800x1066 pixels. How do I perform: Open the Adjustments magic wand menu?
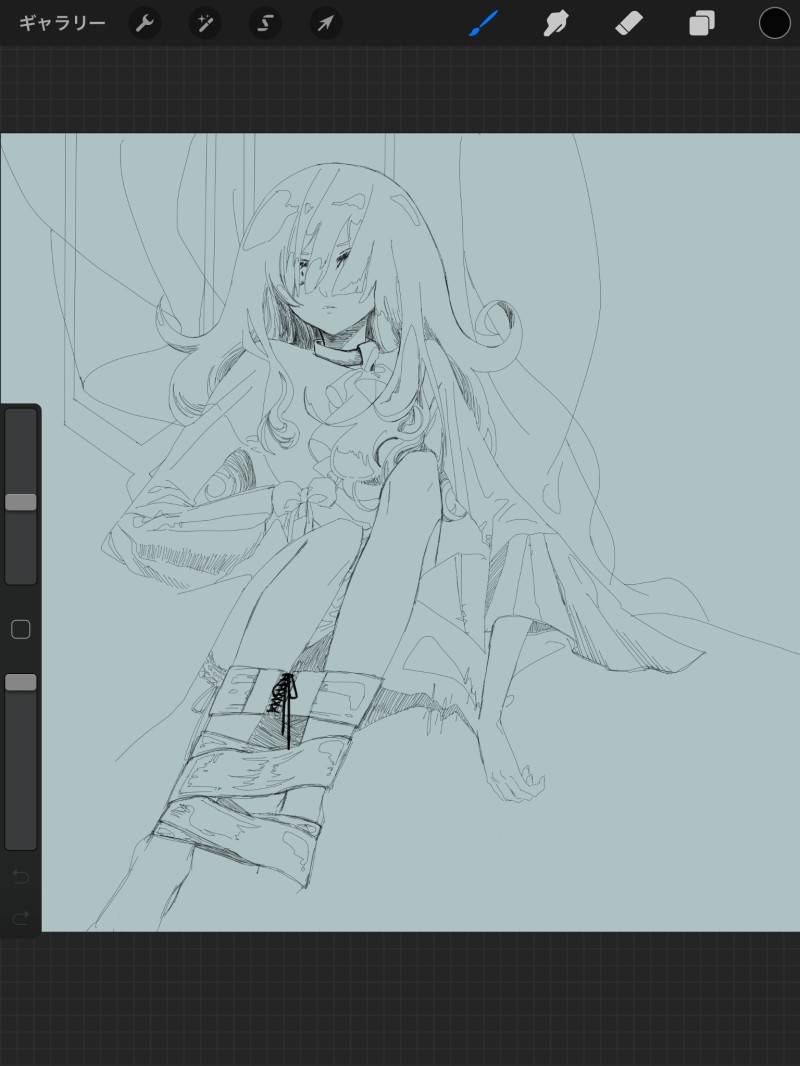click(x=205, y=24)
